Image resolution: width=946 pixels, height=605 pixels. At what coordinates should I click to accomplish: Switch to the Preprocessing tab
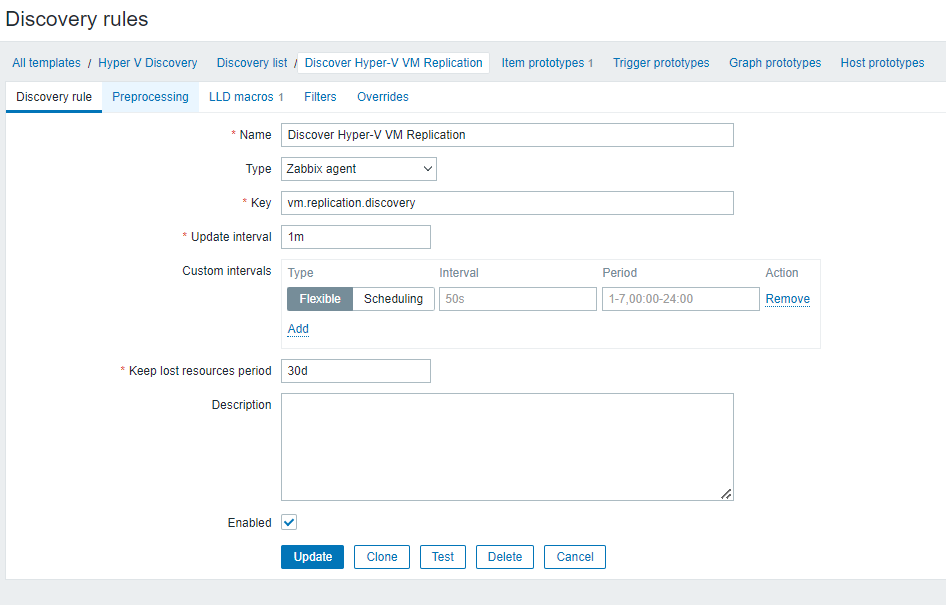coord(150,97)
